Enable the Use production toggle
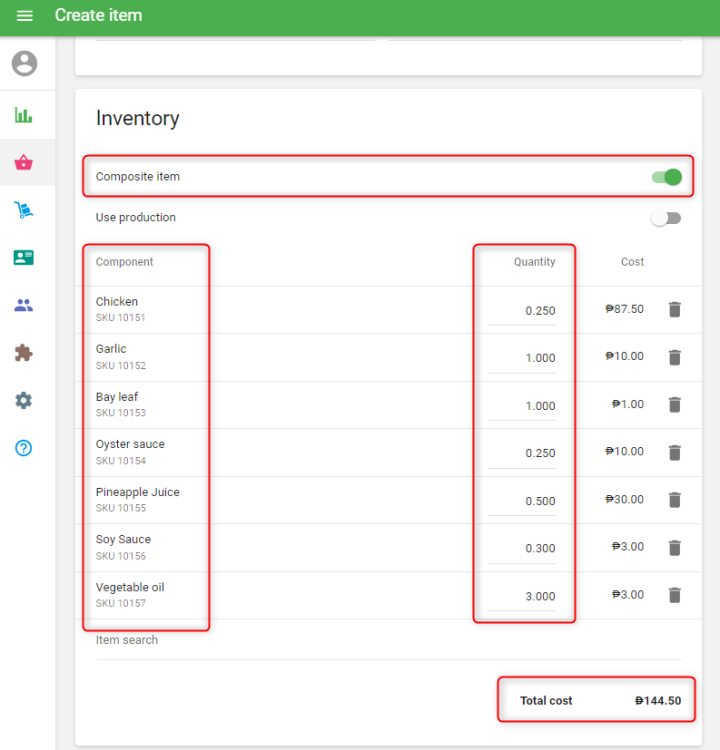The width and height of the screenshot is (720, 750). tap(666, 218)
